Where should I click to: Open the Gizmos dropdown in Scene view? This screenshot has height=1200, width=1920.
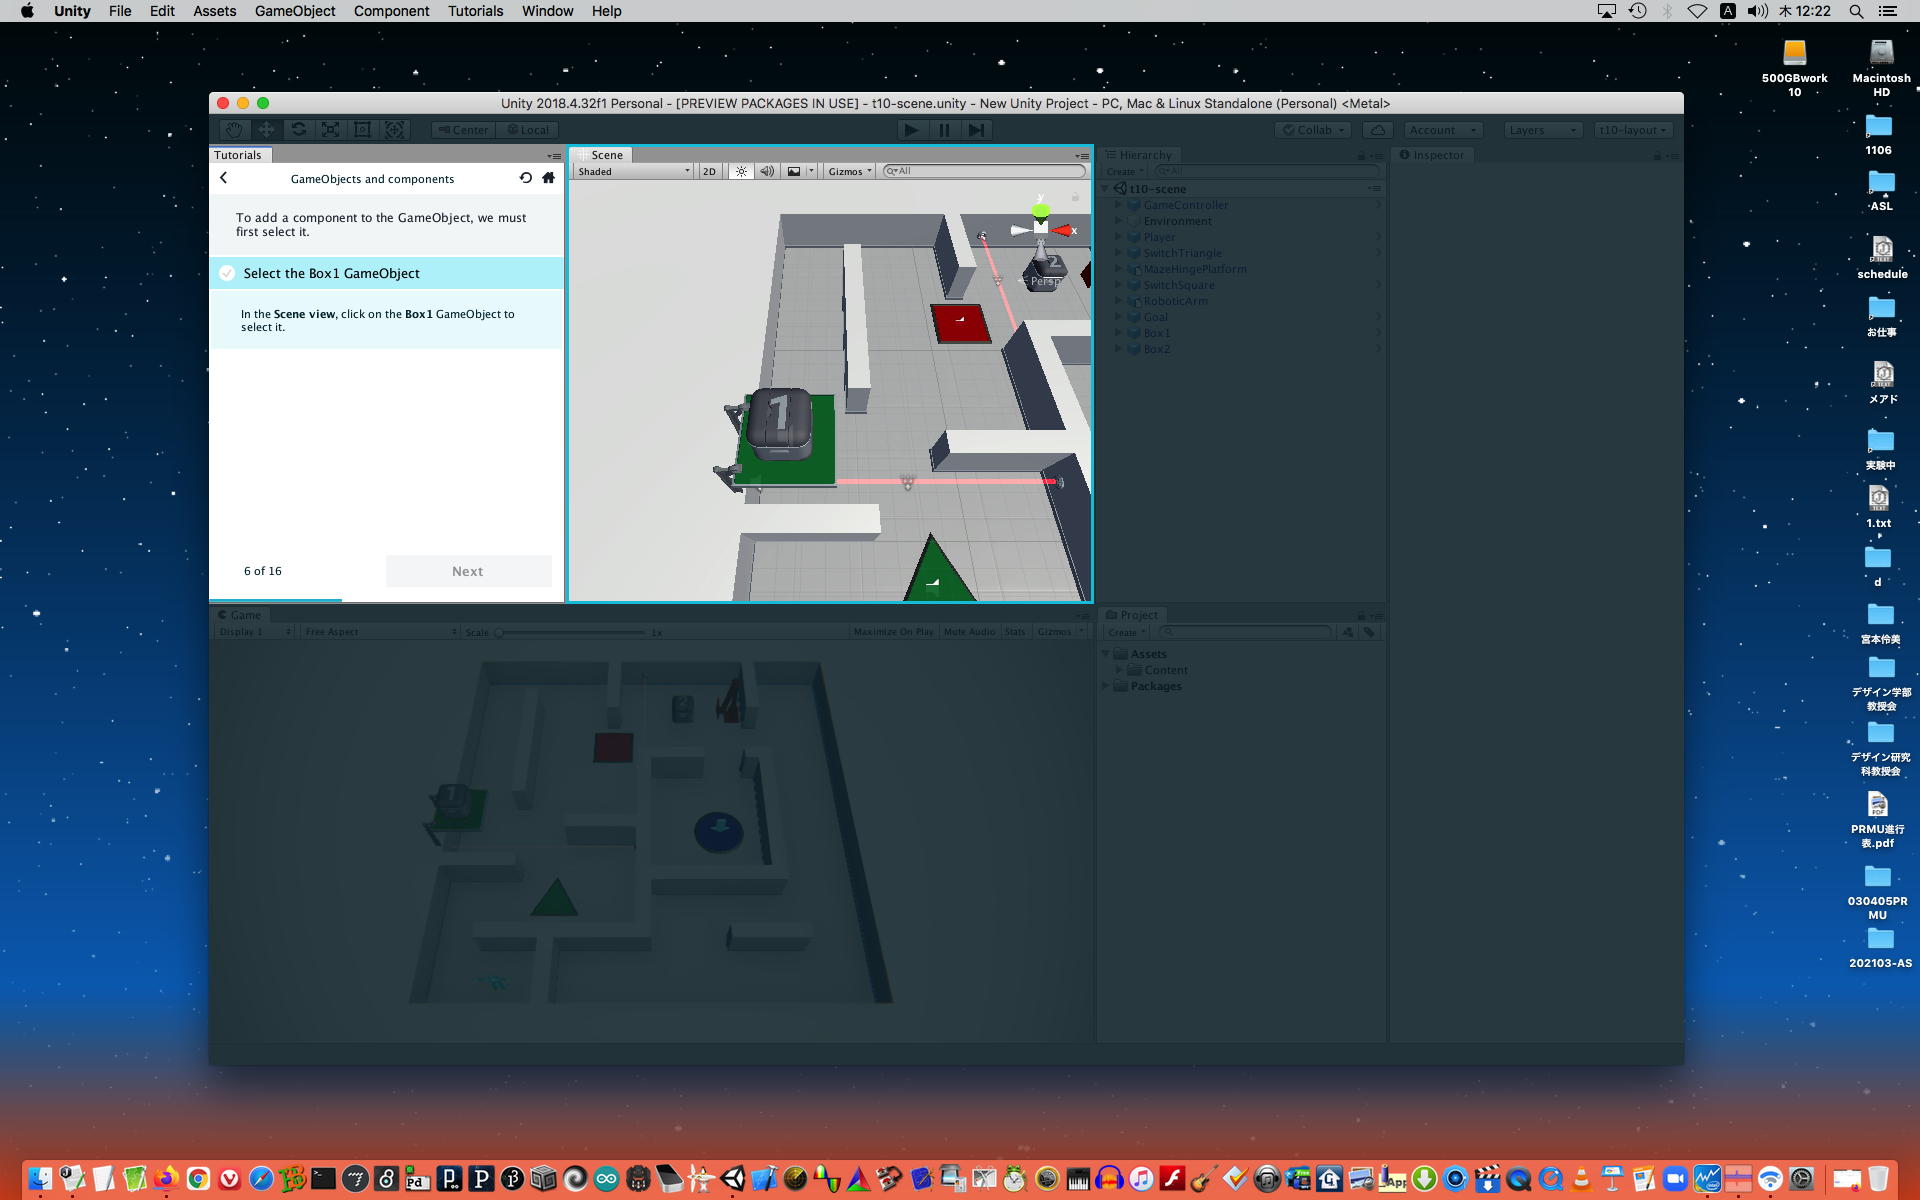(850, 171)
